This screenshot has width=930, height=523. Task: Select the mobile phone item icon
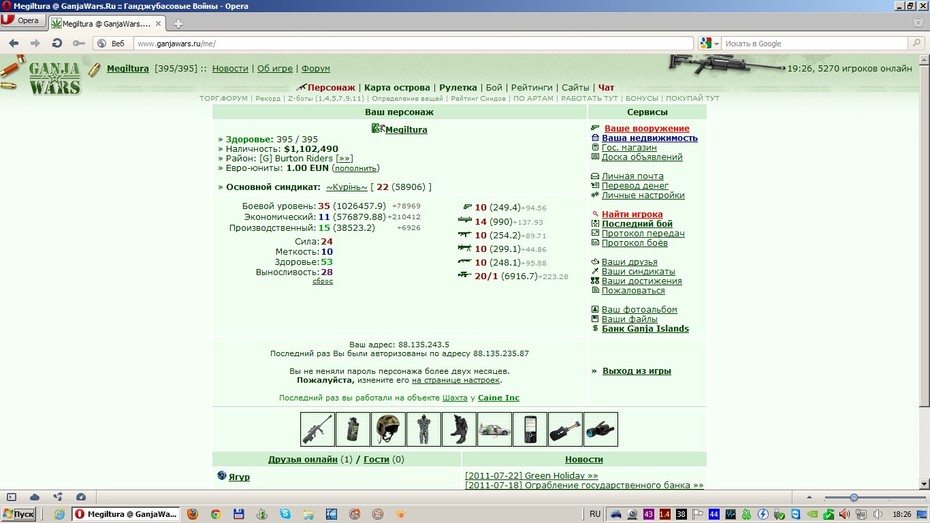click(530, 429)
